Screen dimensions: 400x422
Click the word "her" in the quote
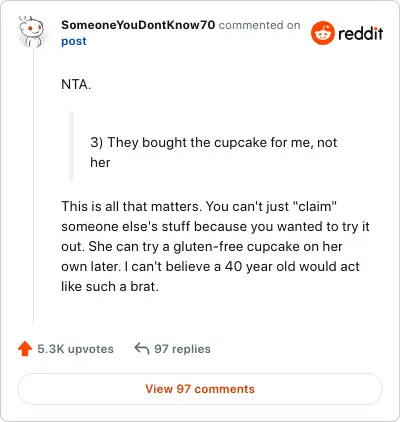[100, 163]
